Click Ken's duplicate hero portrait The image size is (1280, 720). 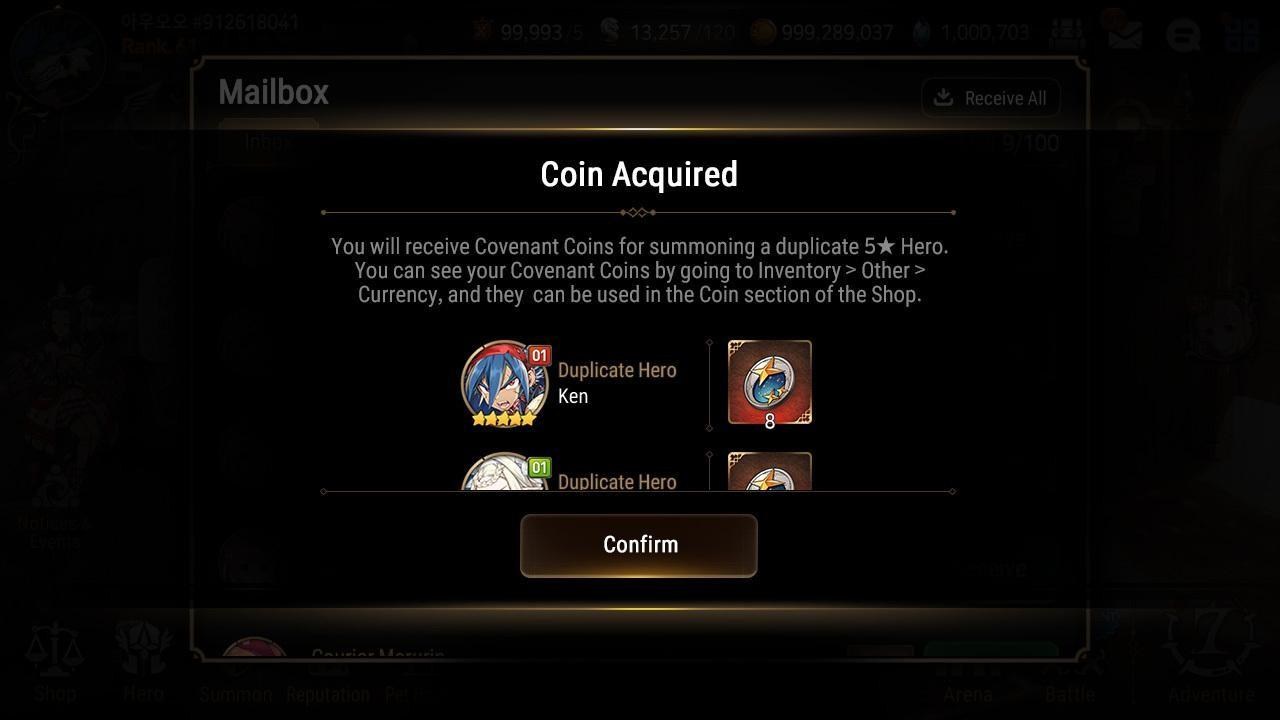point(505,384)
